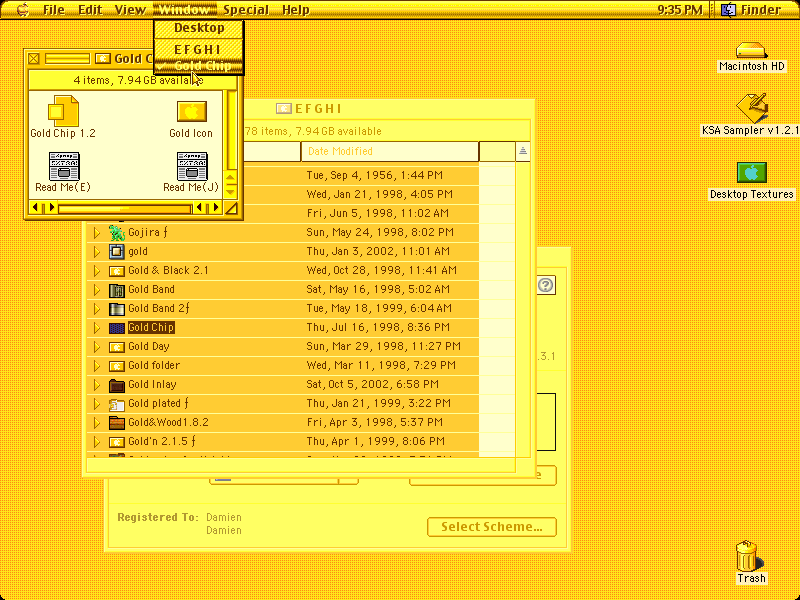
Task: Choose Desktop in the Window menu
Action: (x=199, y=28)
